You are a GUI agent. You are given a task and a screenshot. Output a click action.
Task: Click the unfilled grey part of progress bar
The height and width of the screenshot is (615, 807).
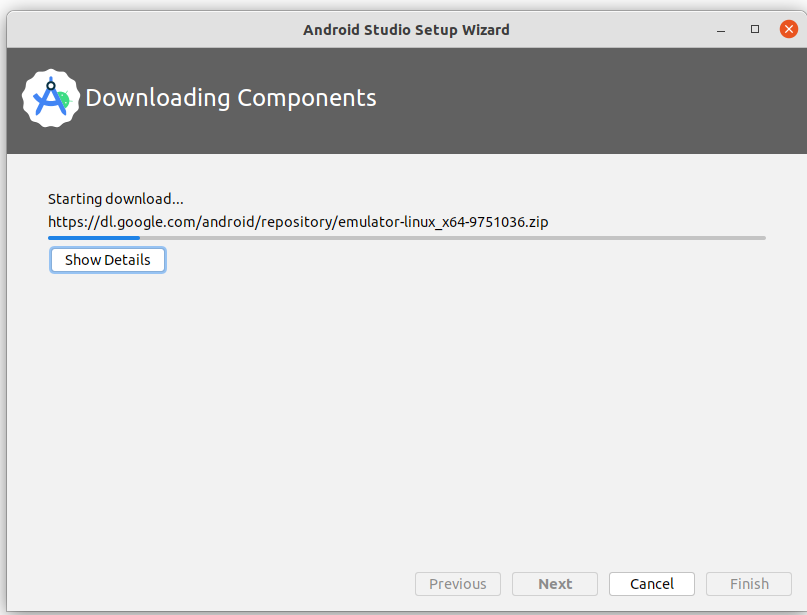point(450,238)
